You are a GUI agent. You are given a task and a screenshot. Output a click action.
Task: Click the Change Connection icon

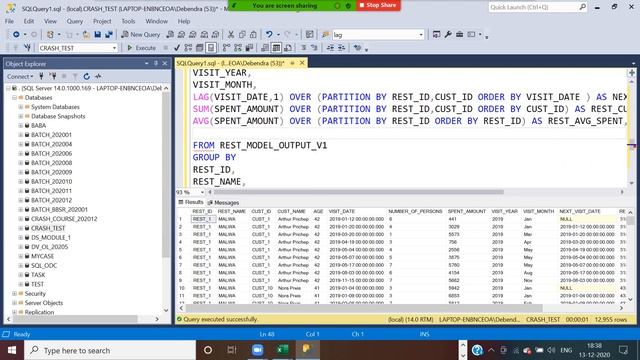27,48
